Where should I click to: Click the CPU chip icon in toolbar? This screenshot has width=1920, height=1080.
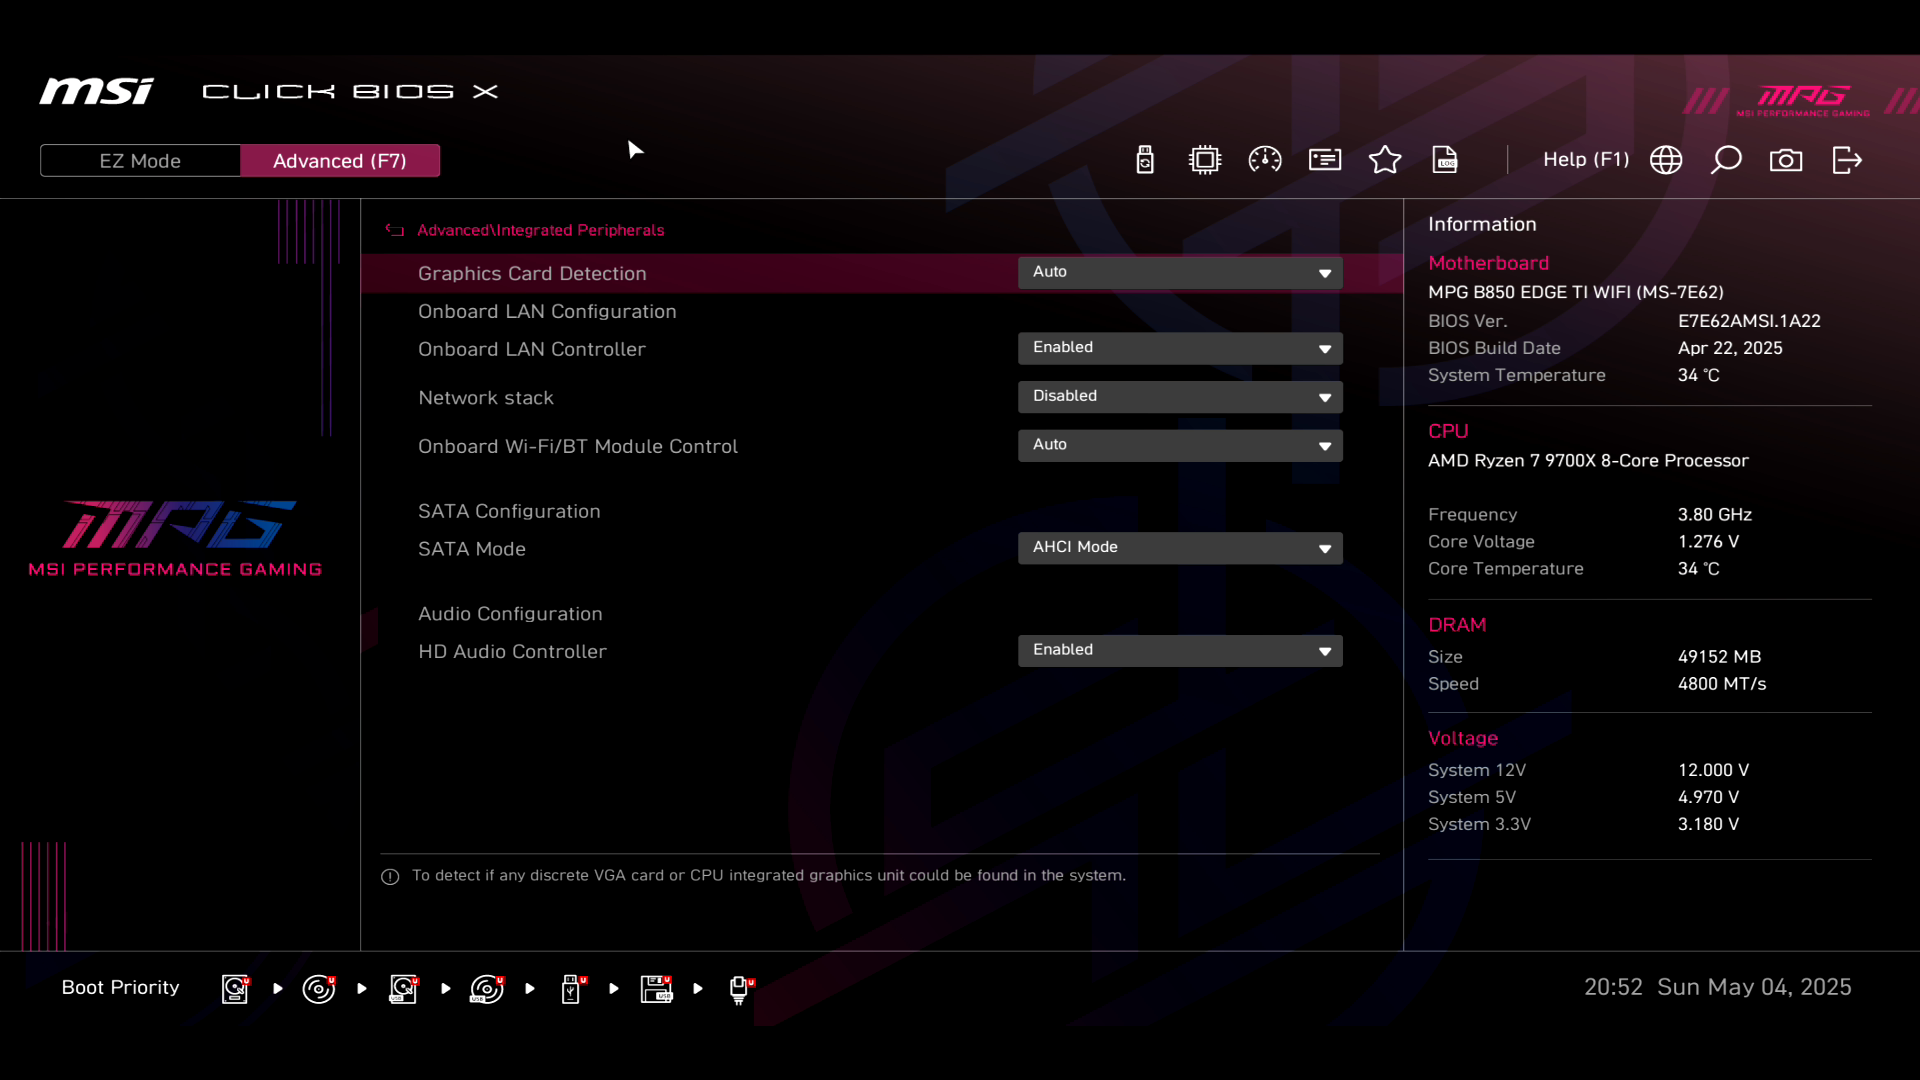tap(1205, 160)
